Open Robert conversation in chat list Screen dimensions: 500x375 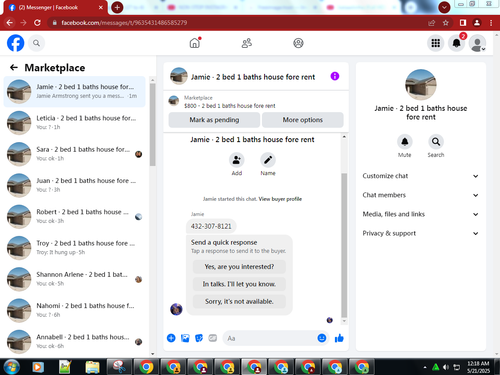(75, 217)
